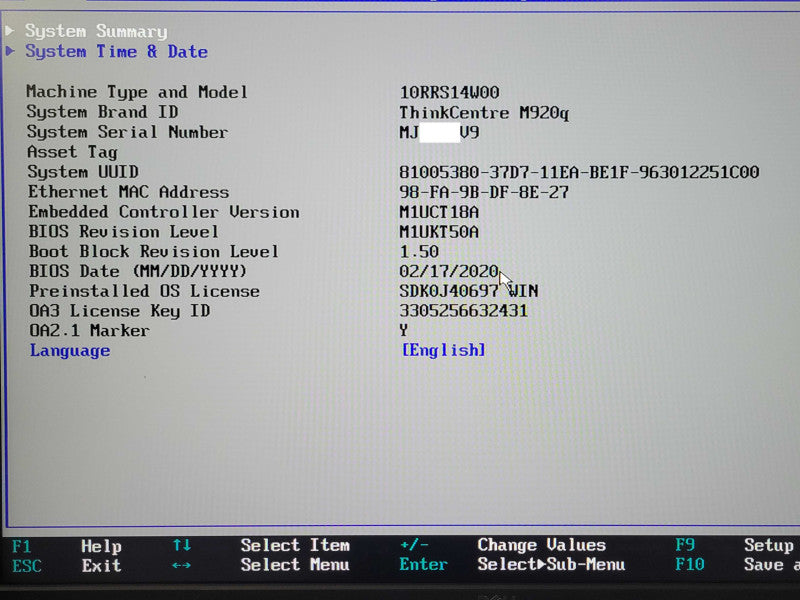Click the ESC key hint
This screenshot has width=800, height=600.
click(27, 566)
